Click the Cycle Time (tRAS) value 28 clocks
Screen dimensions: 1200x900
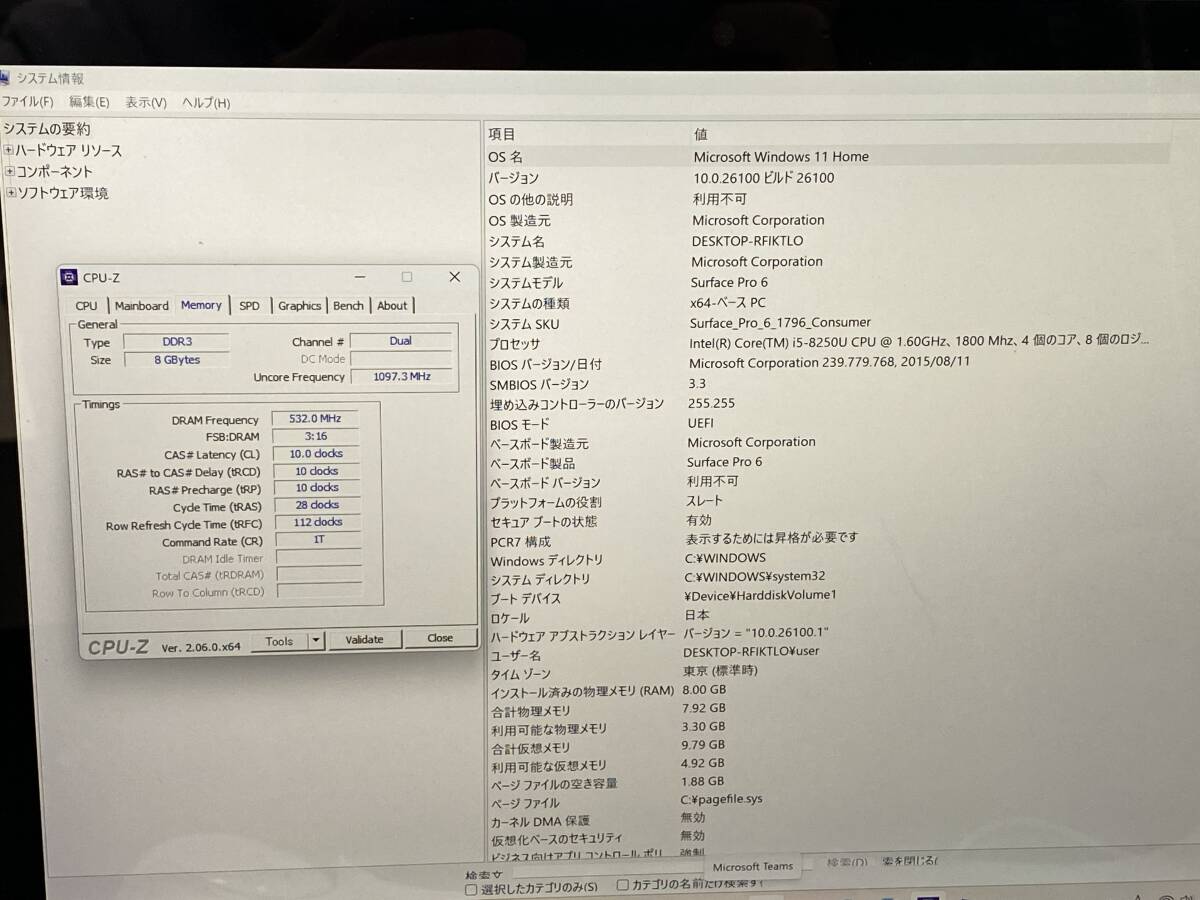pos(316,505)
